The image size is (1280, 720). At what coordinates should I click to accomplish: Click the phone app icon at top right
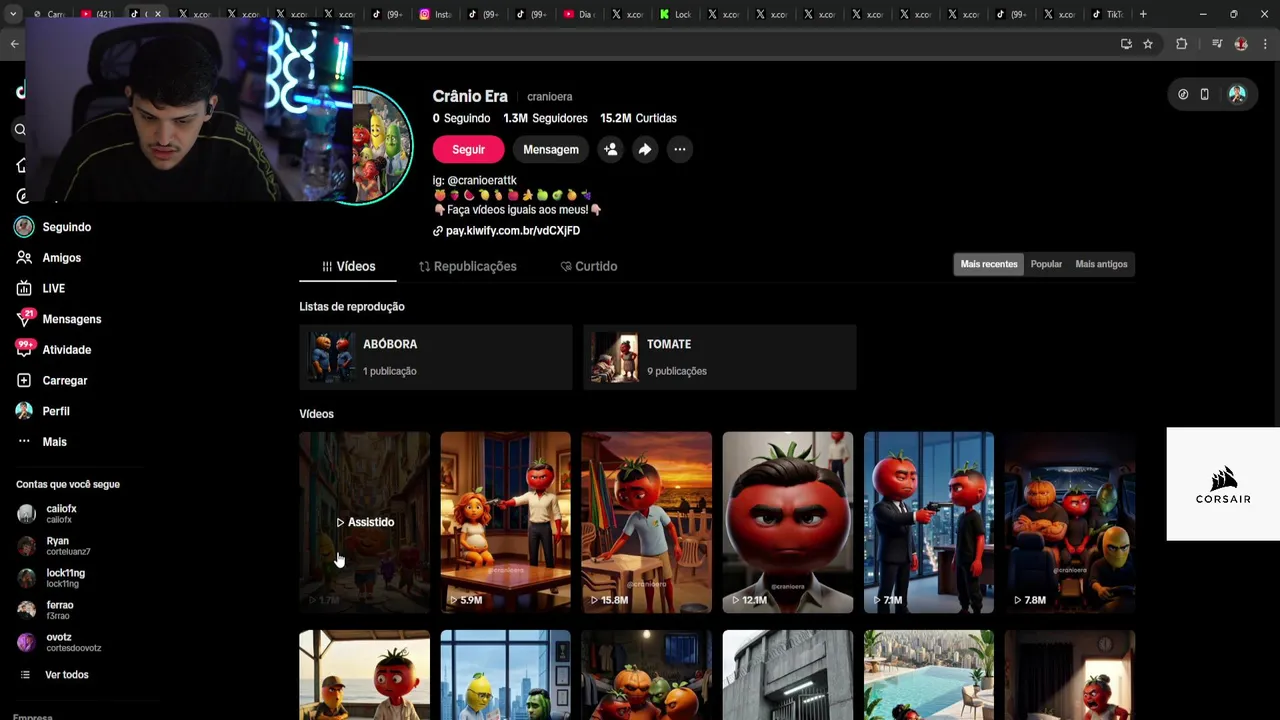point(1205,94)
